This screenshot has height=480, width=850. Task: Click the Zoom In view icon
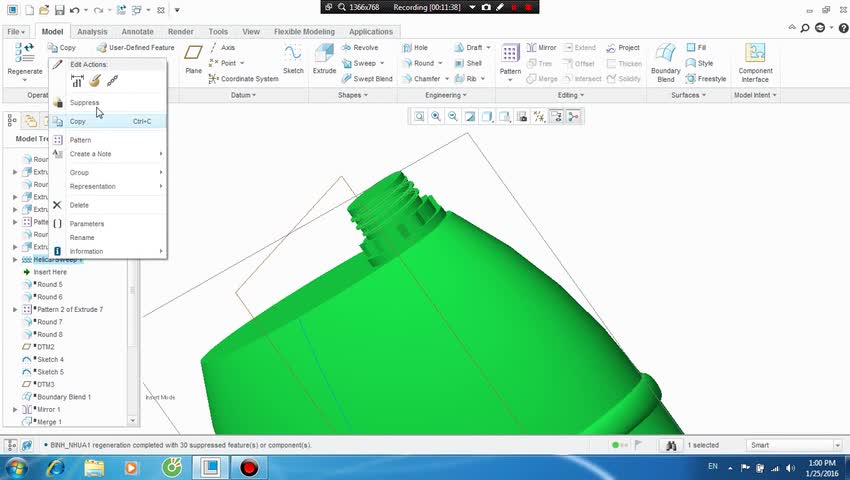click(436, 117)
